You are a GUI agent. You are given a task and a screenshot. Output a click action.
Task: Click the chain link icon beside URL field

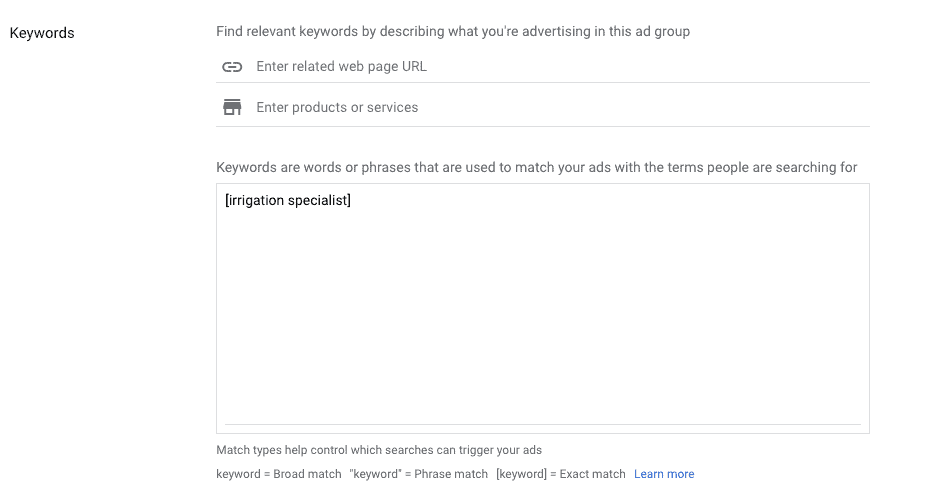coord(232,67)
